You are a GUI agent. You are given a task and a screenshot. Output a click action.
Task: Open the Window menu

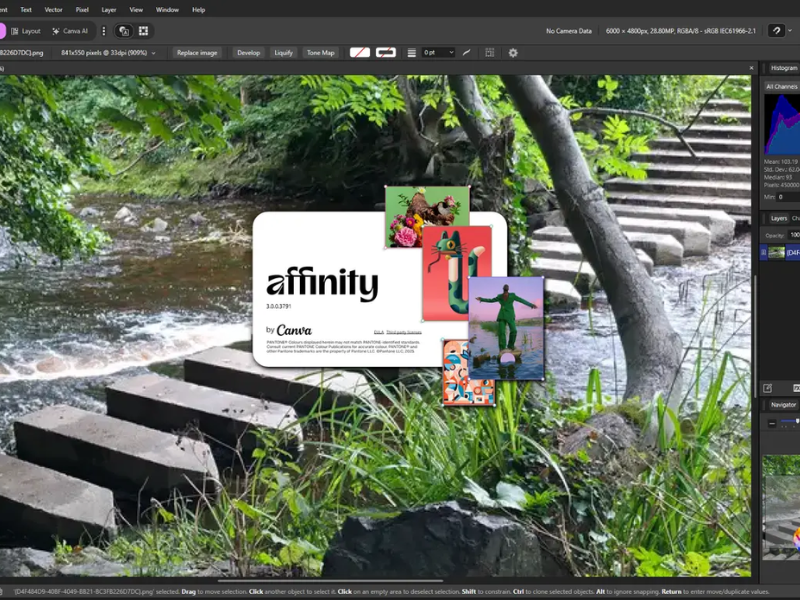(x=167, y=9)
